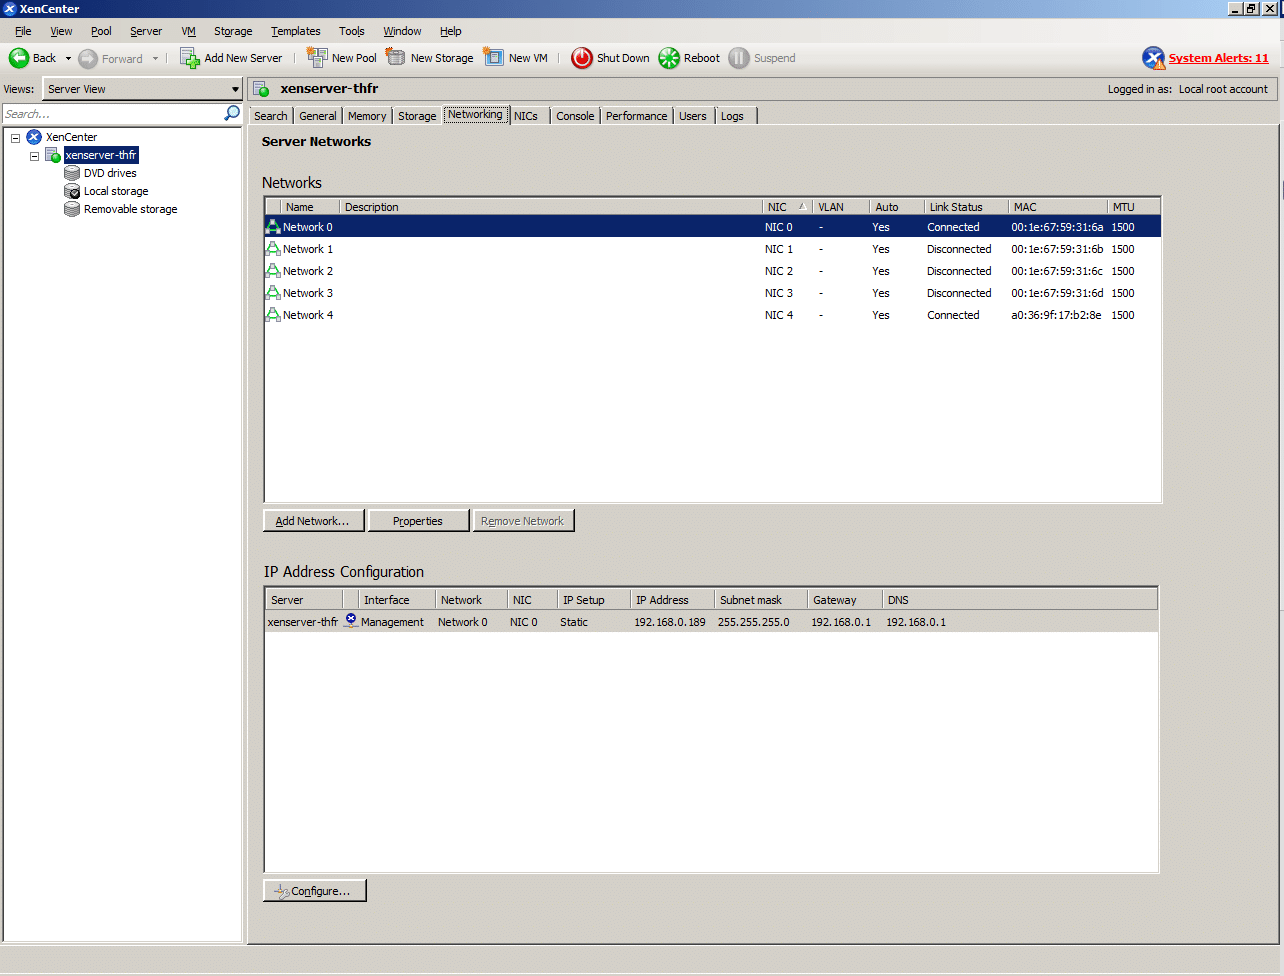Click the XenCenter root node icon
This screenshot has height=976, width=1284.
pyautogui.click(x=34, y=137)
